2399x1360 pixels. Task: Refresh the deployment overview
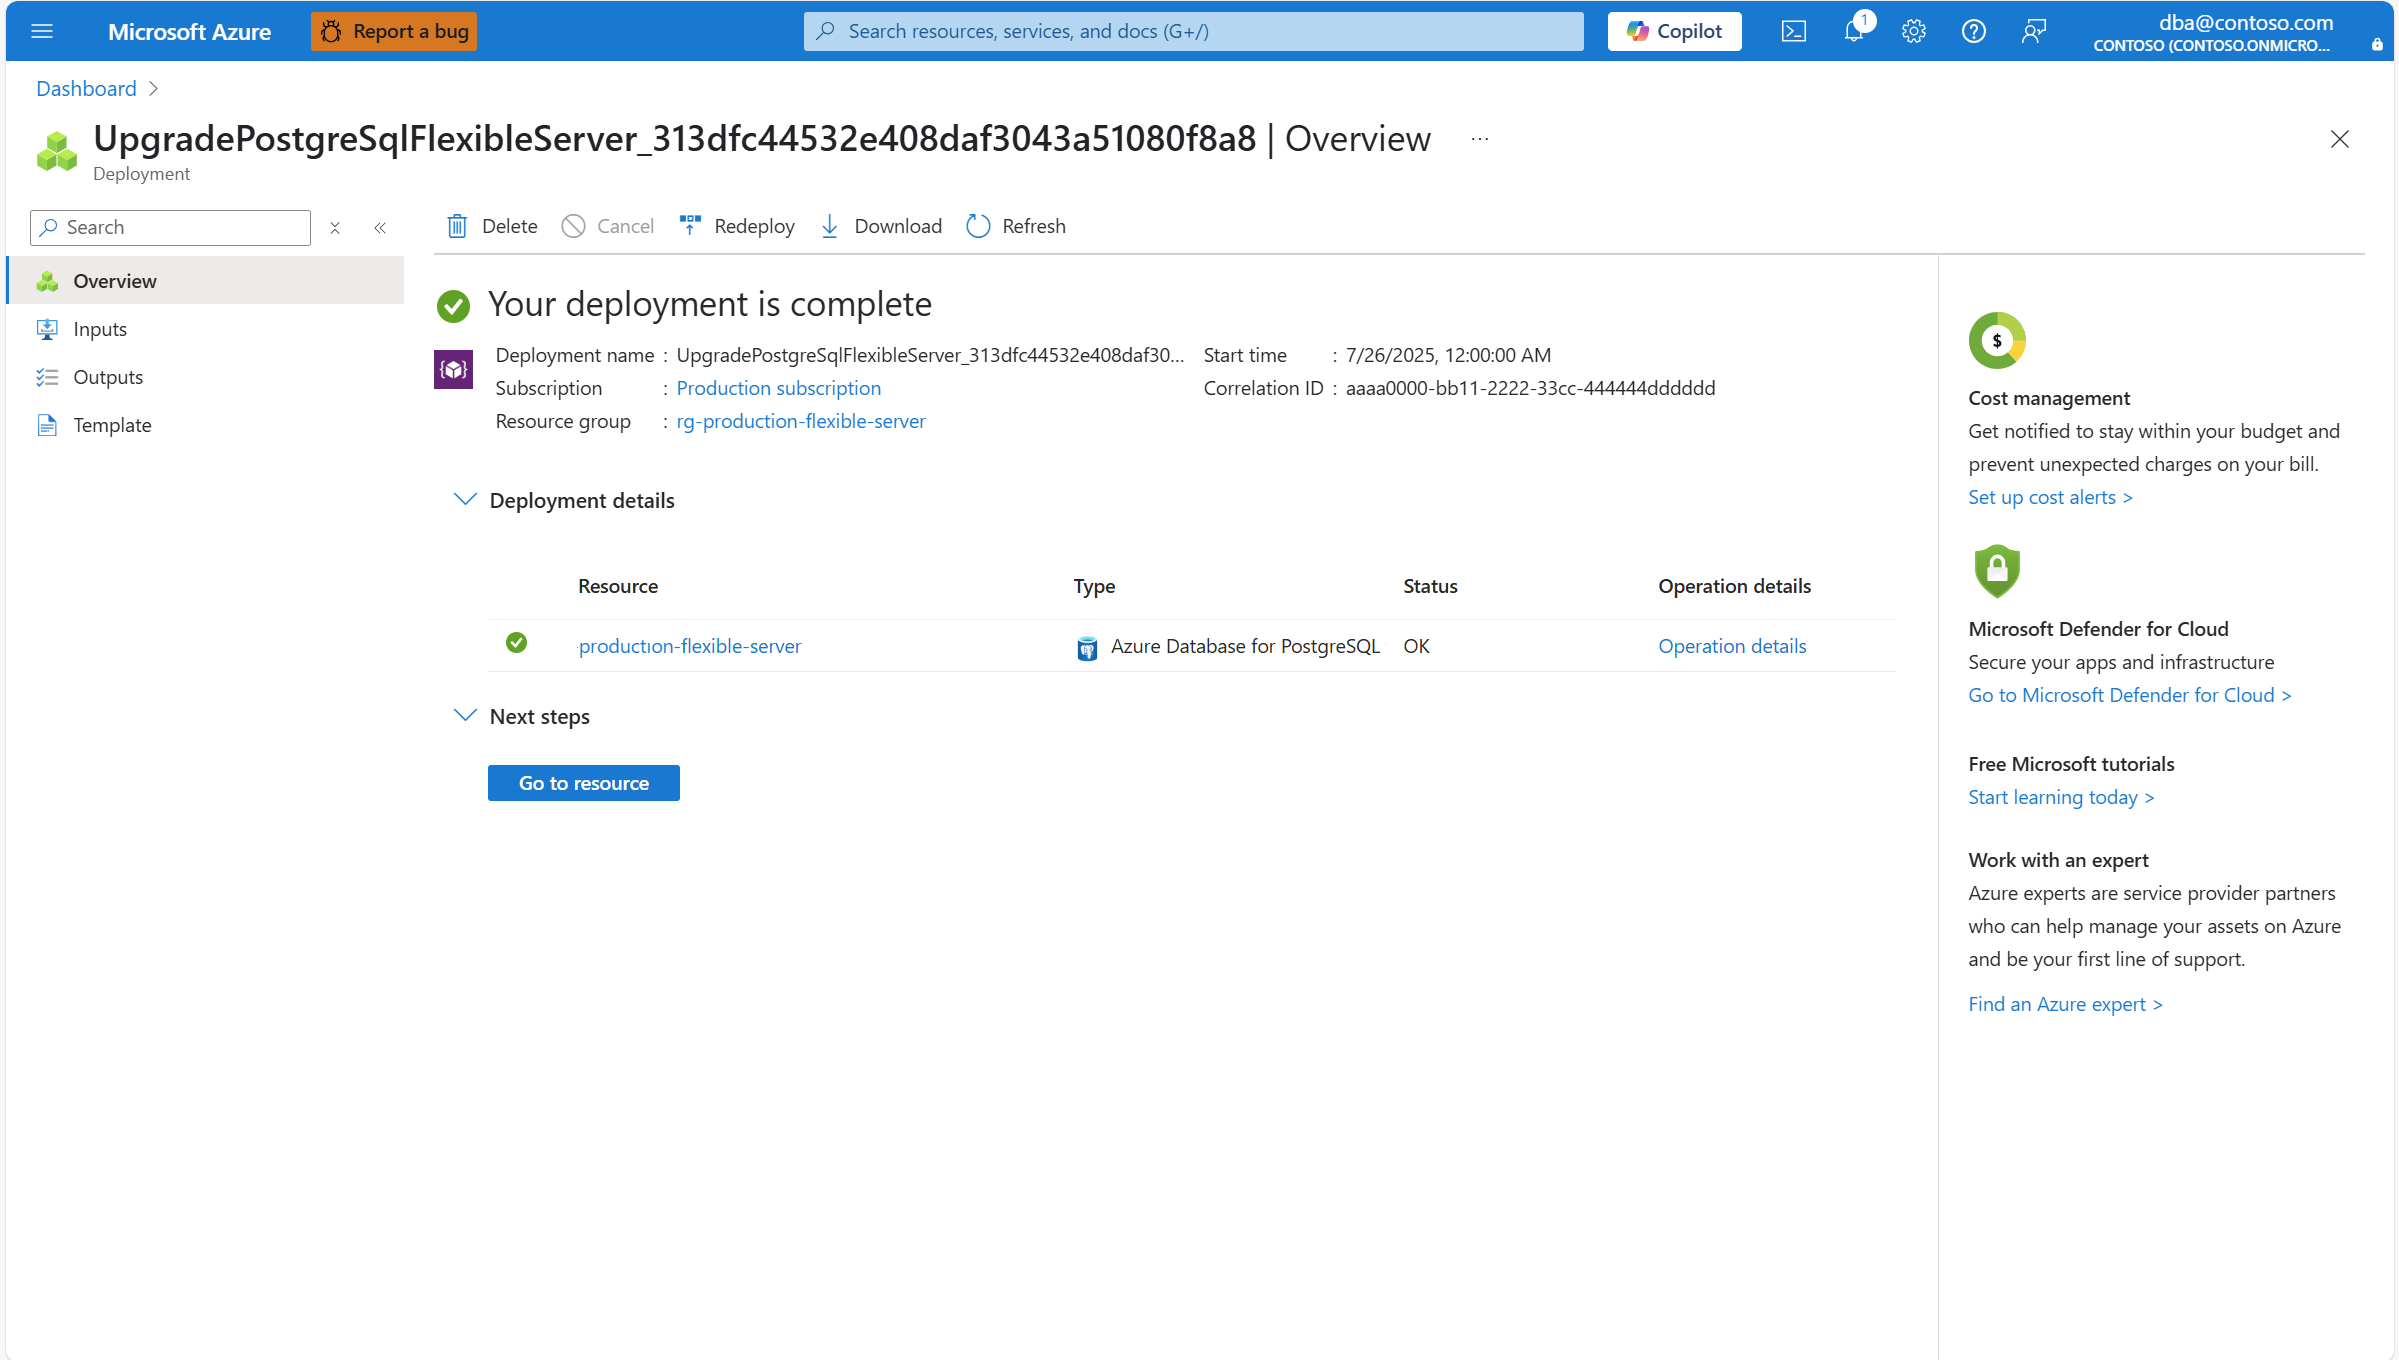tap(1016, 226)
